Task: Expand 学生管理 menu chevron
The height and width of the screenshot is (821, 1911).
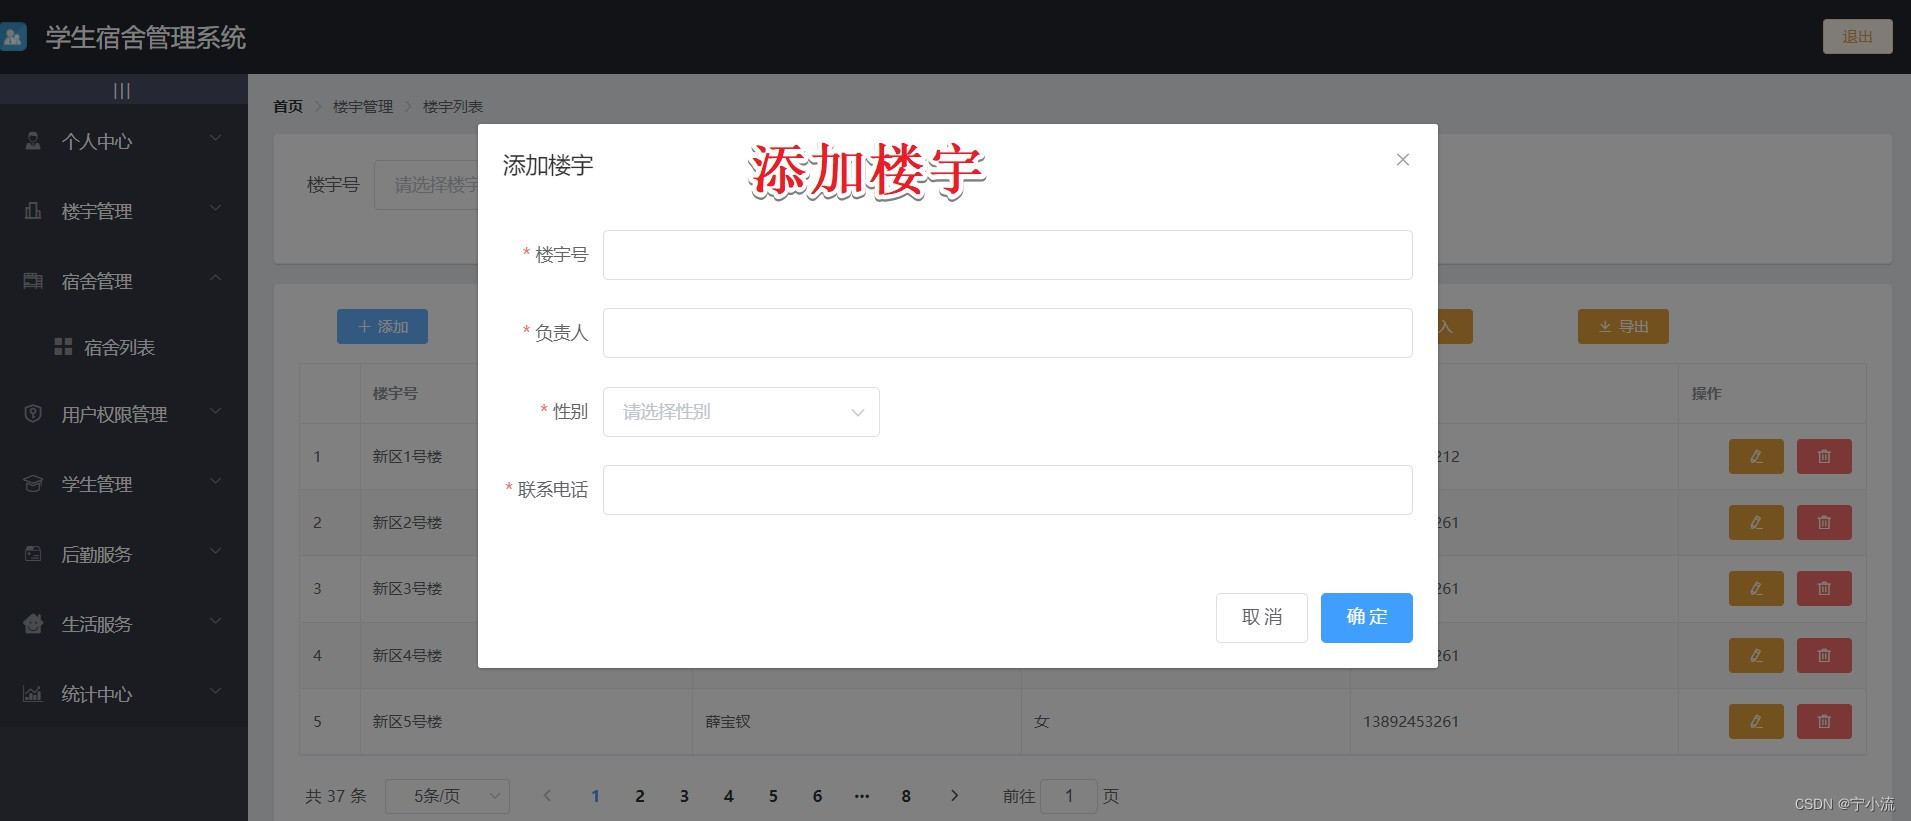Action: [x=215, y=482]
